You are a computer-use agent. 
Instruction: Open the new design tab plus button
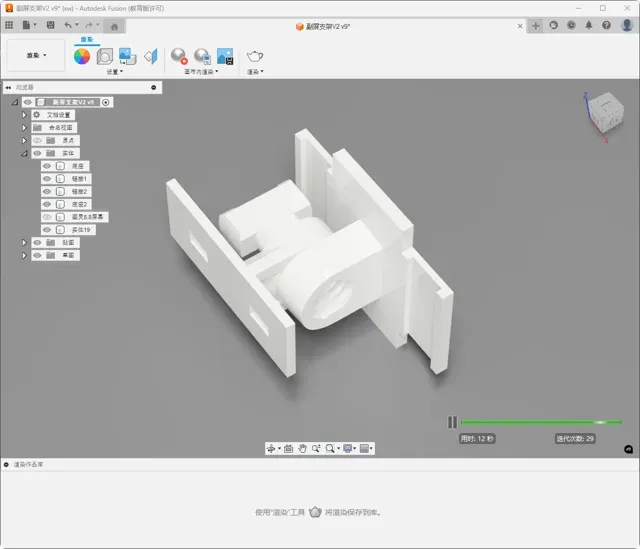536,26
